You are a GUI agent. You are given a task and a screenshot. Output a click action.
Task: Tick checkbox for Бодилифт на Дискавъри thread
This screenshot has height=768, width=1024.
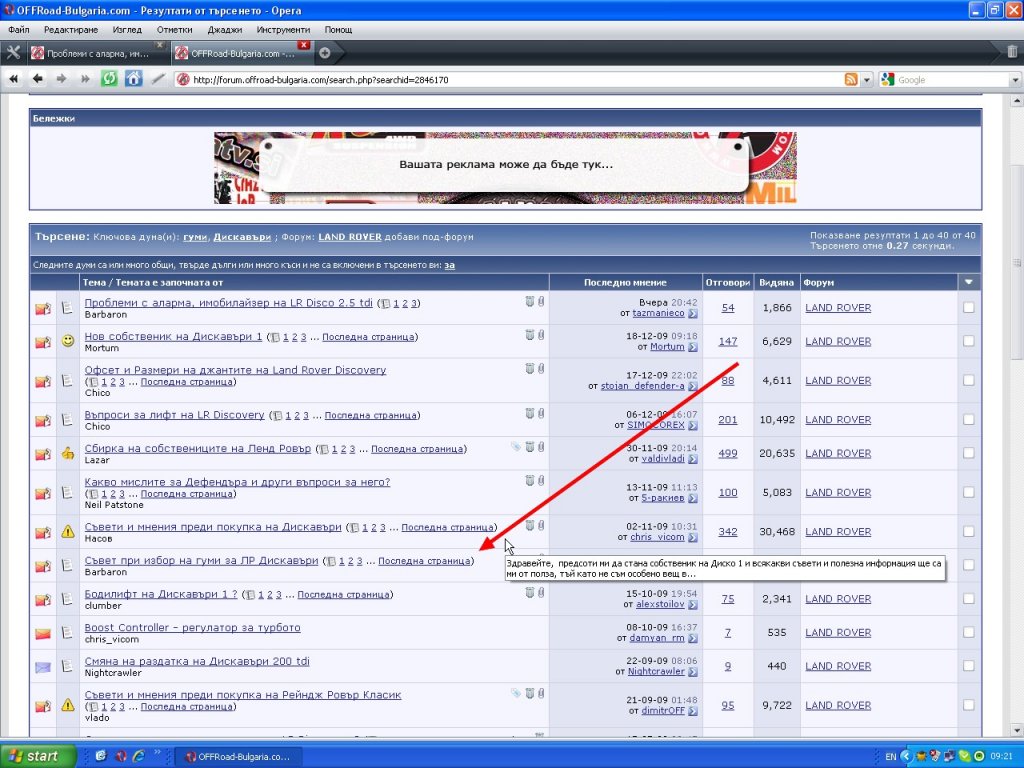point(968,599)
